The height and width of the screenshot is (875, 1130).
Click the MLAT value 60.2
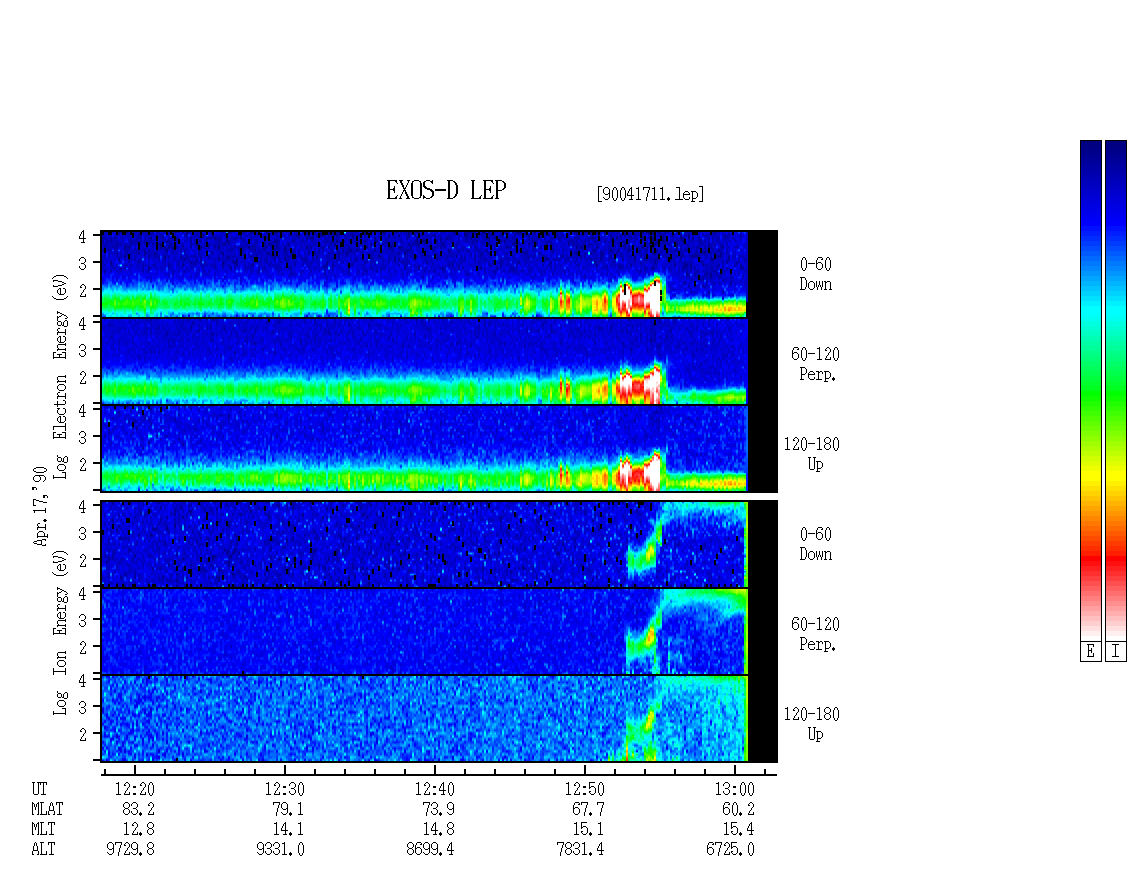[x=738, y=809]
